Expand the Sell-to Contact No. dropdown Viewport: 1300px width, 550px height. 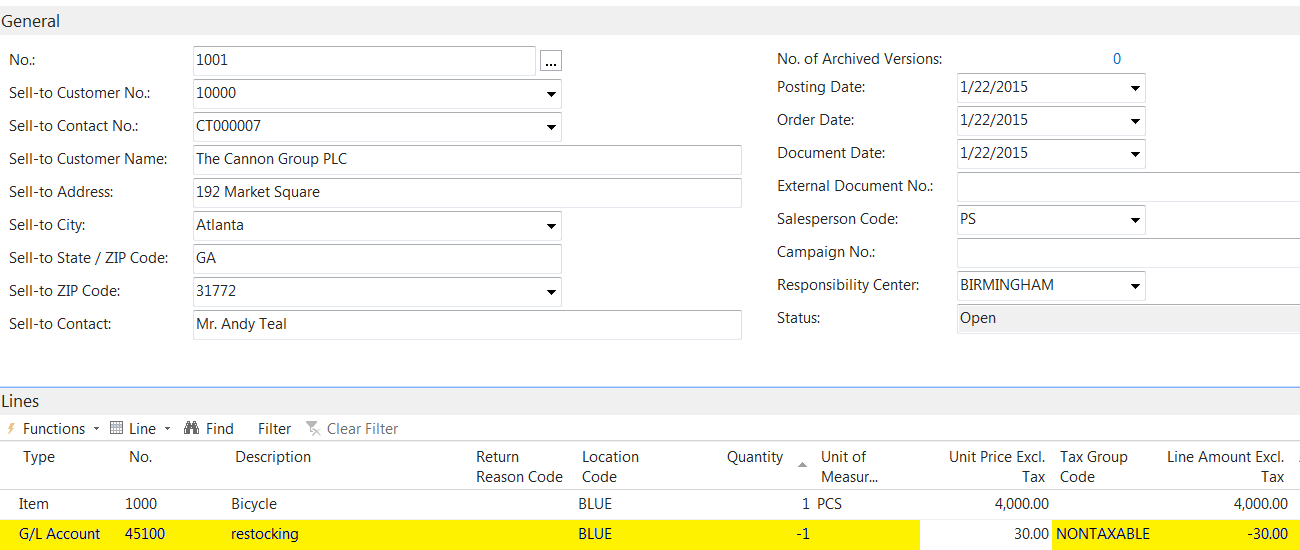click(551, 127)
